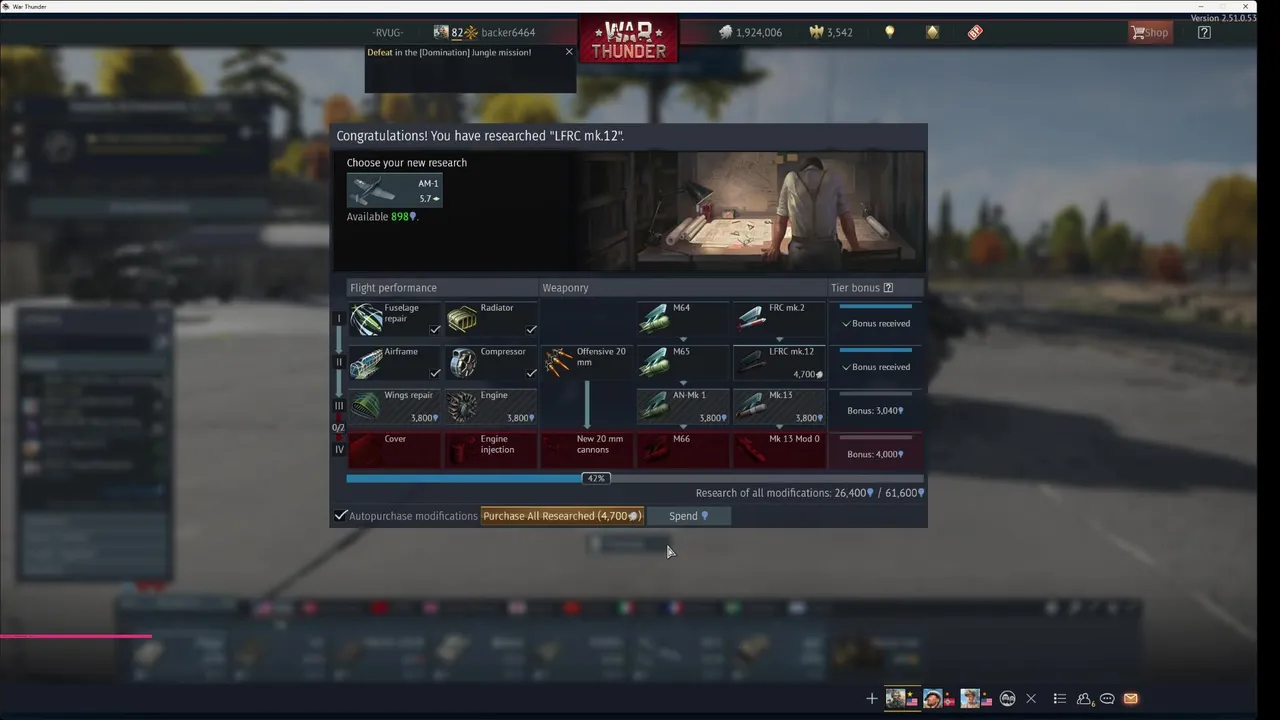Click the Silver Lions balance 1,924,006
This screenshot has height=720, width=1280.
pos(750,32)
